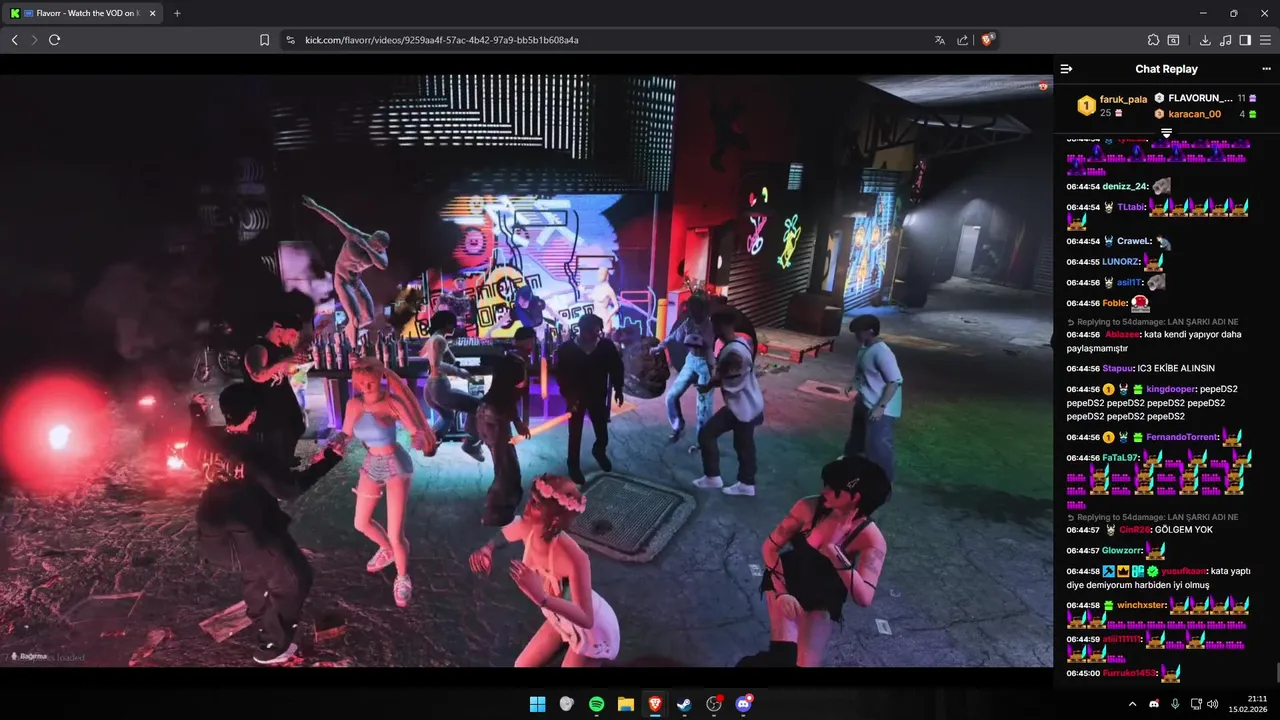The image size is (1280, 720).
Task: Open Steam from the taskbar
Action: tap(684, 704)
